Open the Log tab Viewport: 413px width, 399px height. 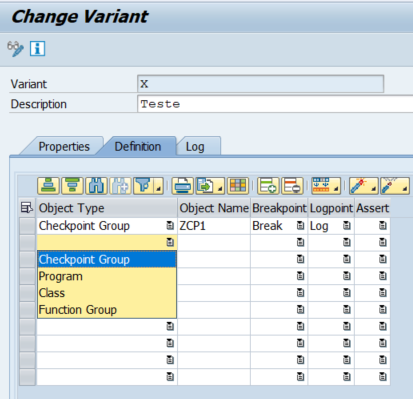[195, 147]
